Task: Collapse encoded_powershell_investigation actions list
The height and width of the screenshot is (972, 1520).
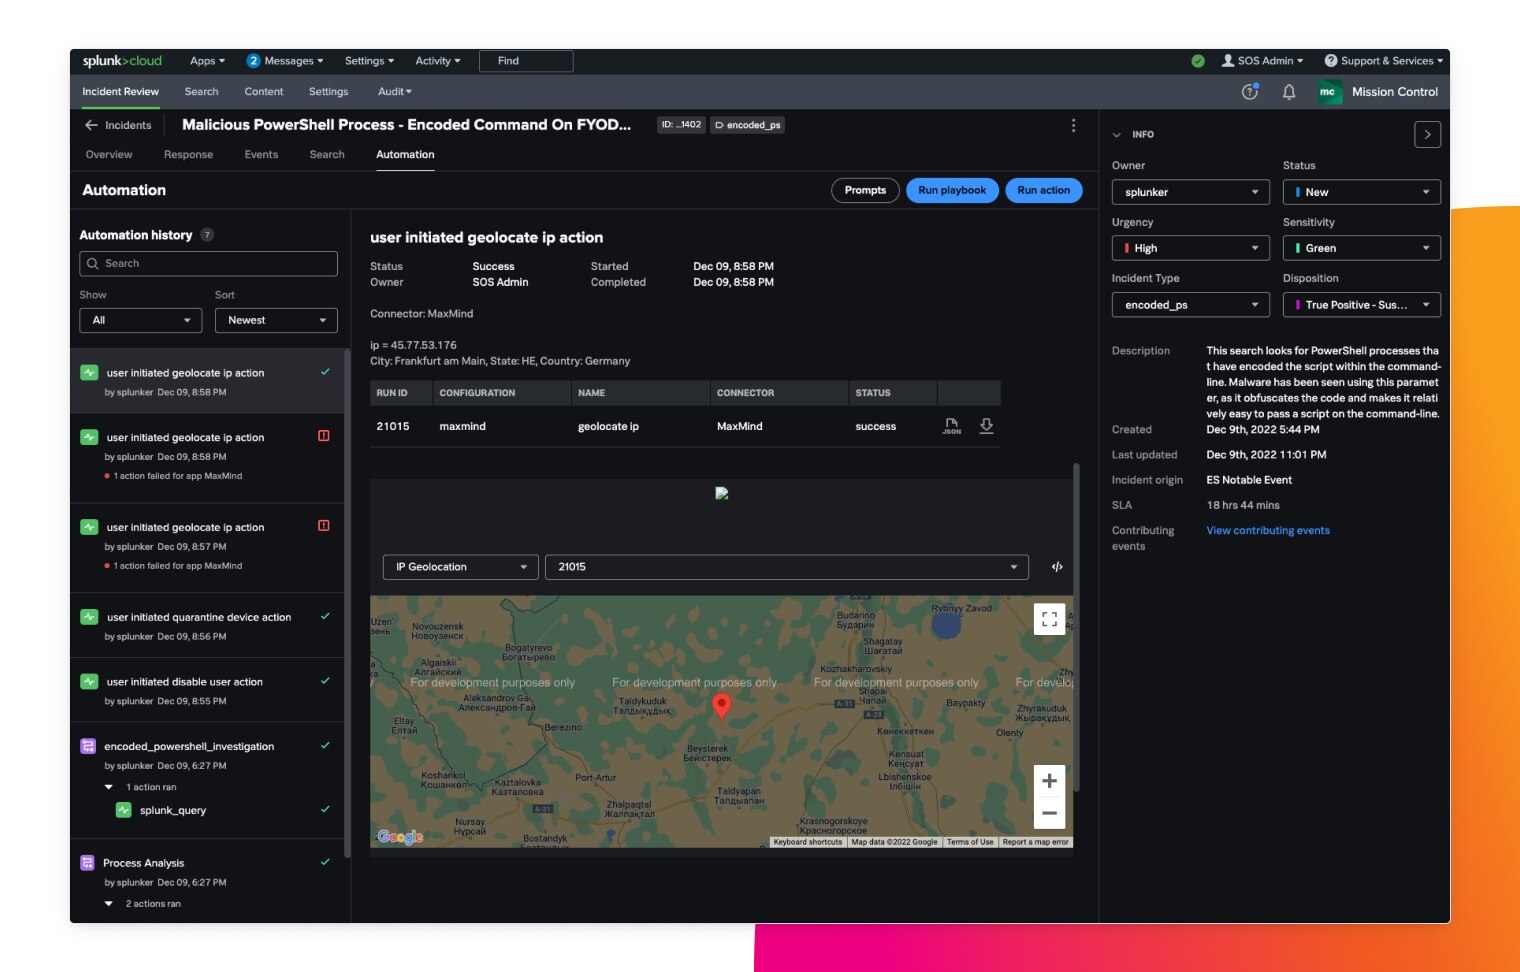Action: [x=109, y=787]
